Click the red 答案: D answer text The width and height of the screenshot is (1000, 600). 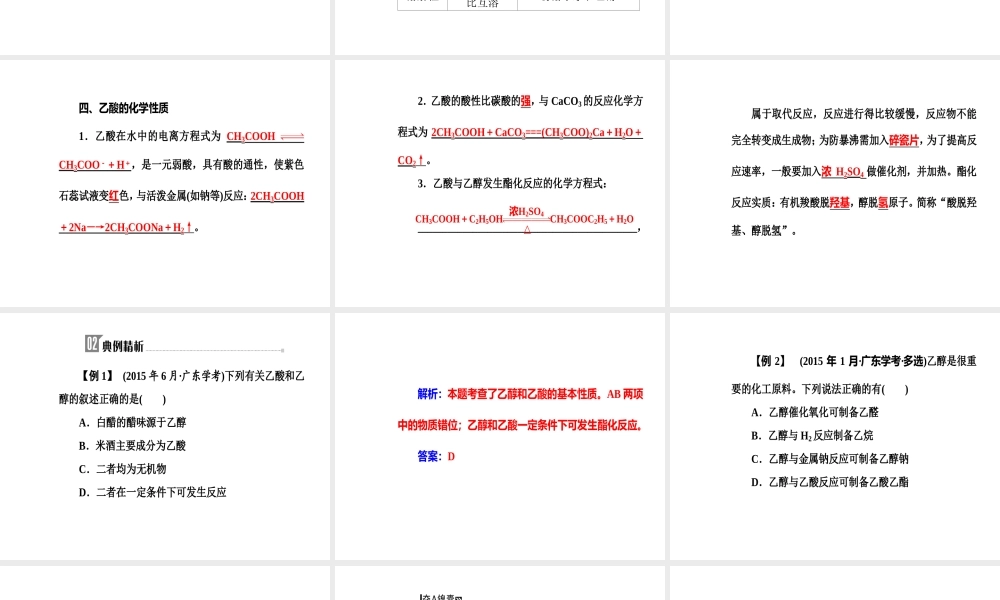click(x=437, y=456)
